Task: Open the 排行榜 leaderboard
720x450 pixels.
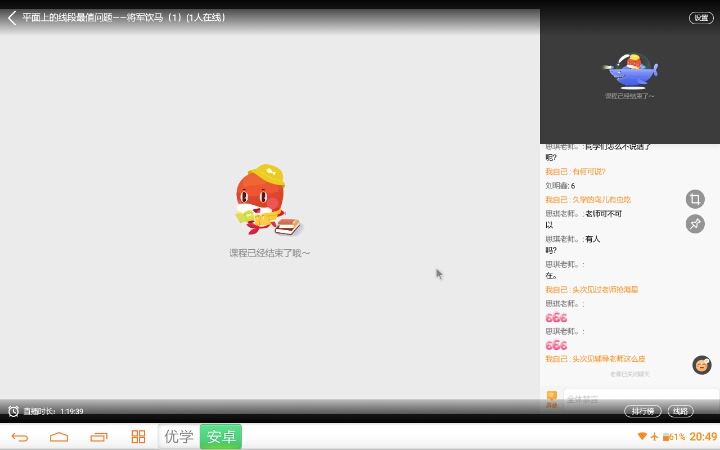Action: pos(643,411)
